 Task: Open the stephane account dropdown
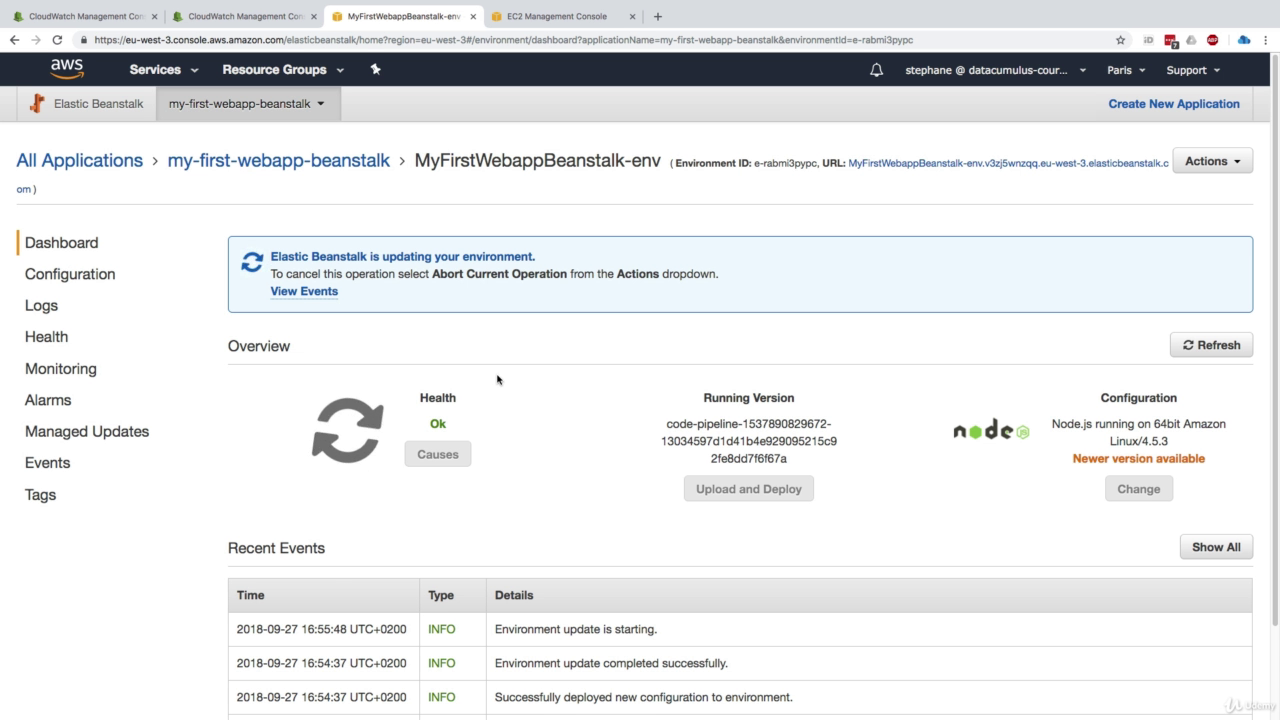pyautogui.click(x=995, y=70)
